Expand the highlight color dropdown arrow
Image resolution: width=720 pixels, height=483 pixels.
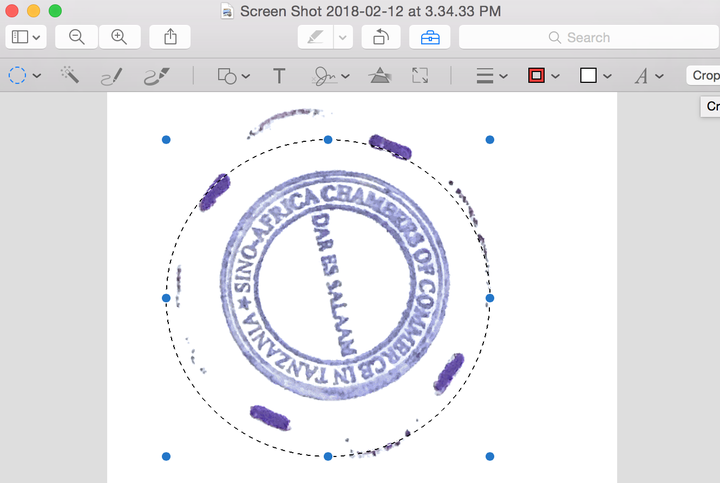coord(343,37)
